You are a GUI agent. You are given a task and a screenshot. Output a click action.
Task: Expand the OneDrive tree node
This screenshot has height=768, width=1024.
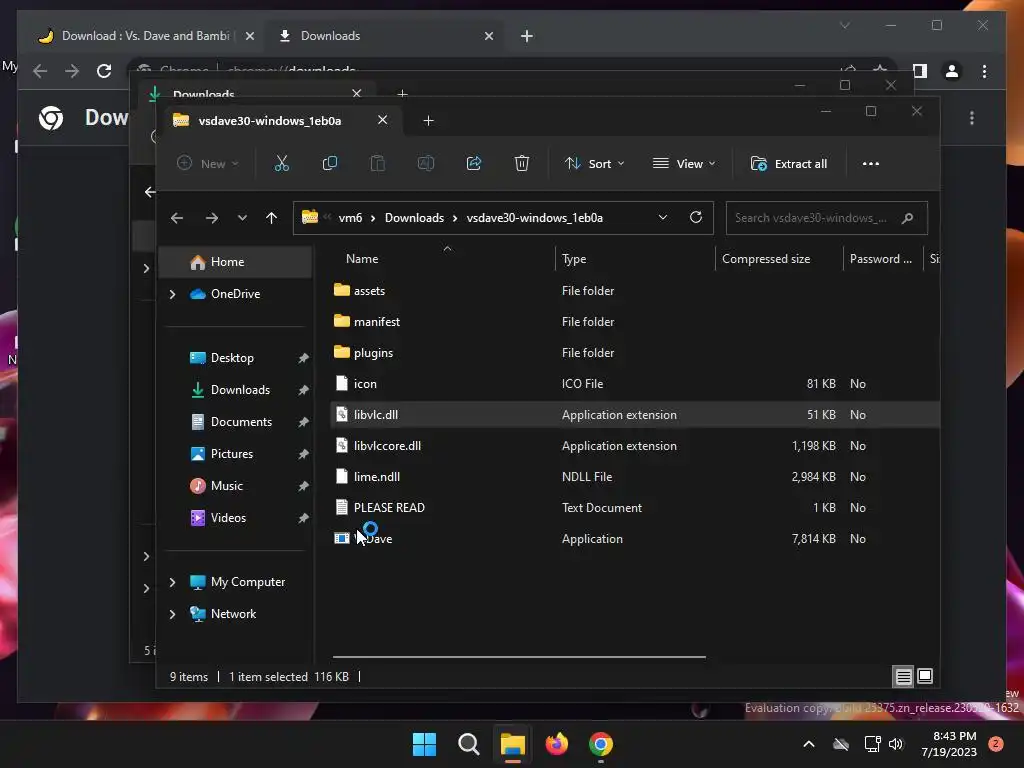pos(172,295)
